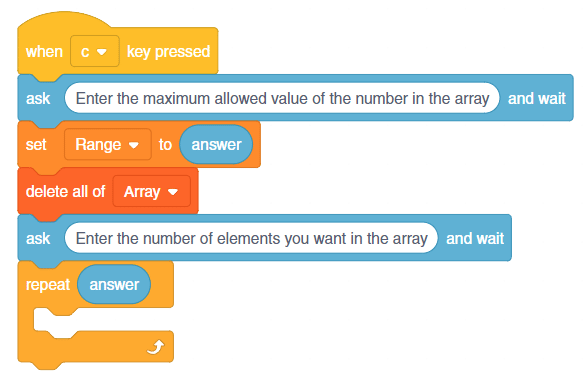Click 'and wait' on the second ask block
The height and width of the screenshot is (376, 587).
tap(475, 238)
